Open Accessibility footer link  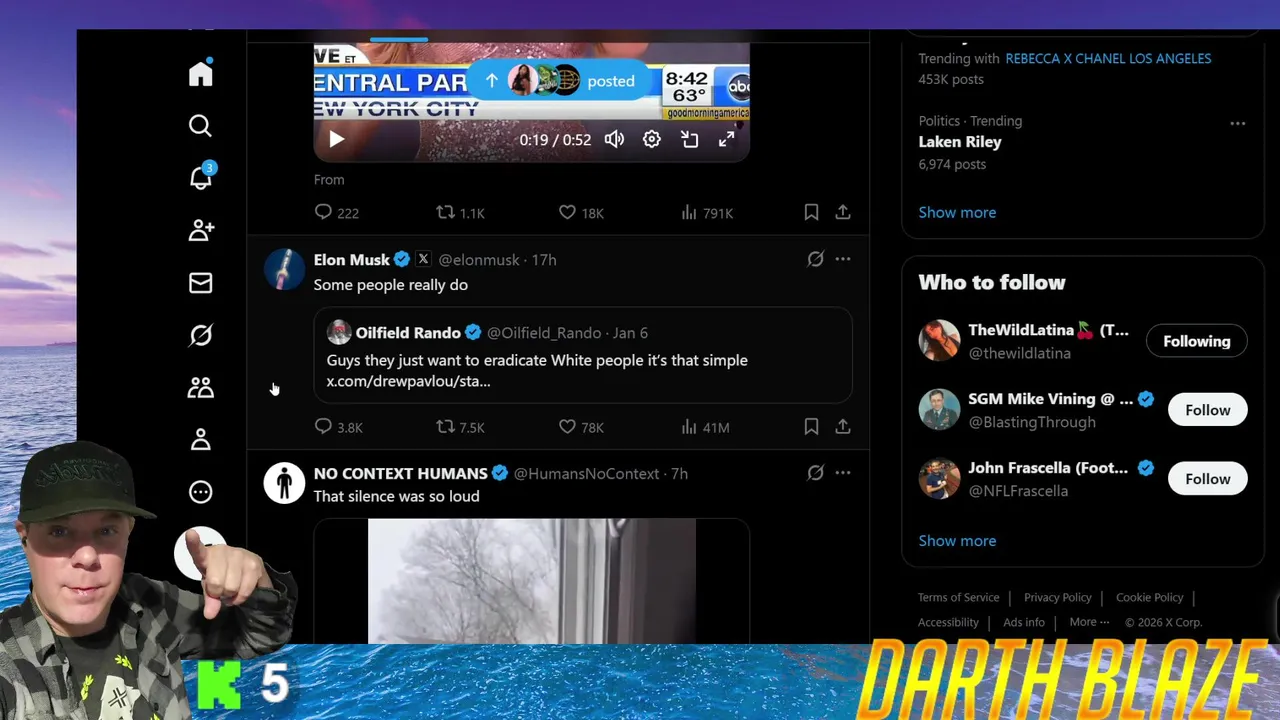pyautogui.click(x=948, y=622)
